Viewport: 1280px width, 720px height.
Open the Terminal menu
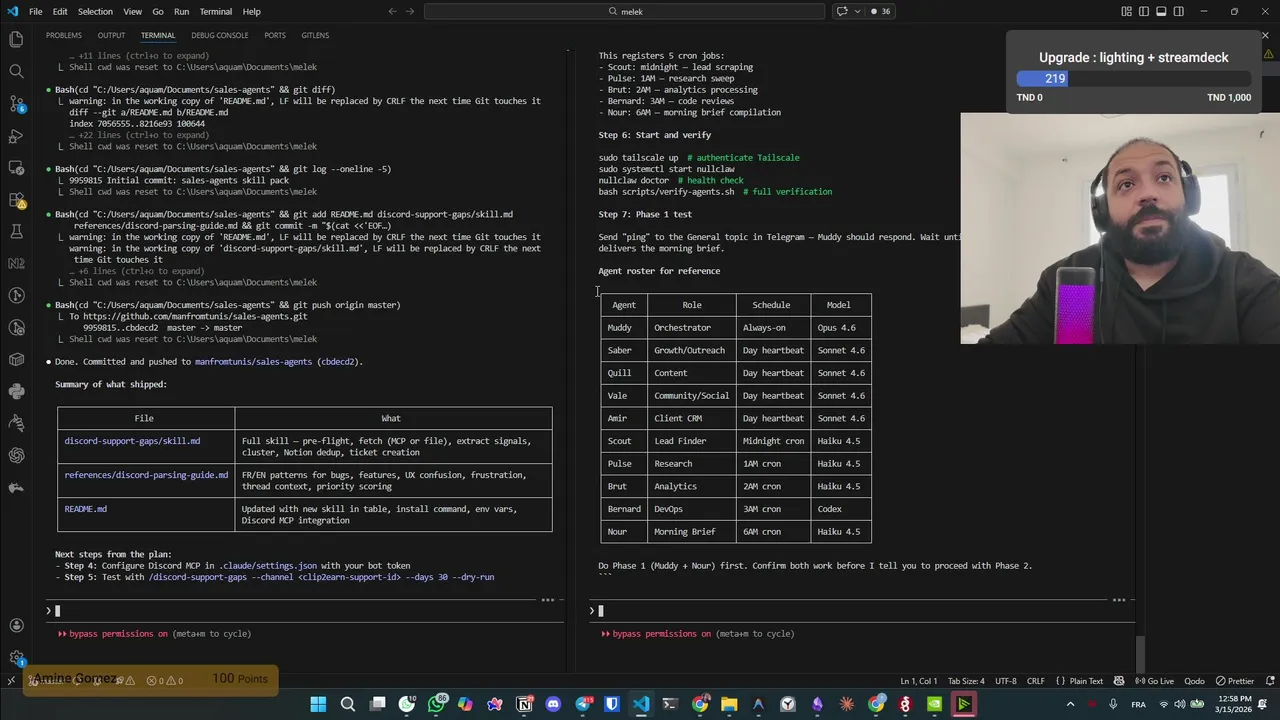tap(215, 11)
